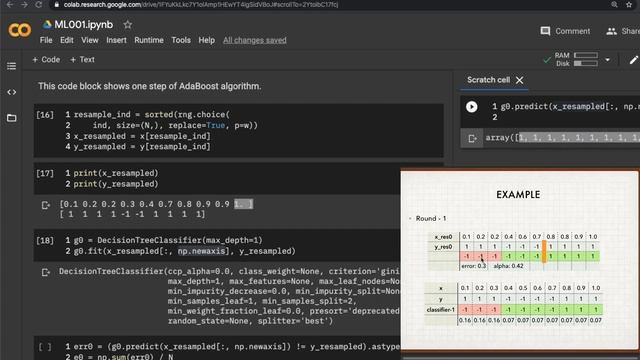Screen dimensions: 640x360
Task: Open the code snippets sidebar icon
Action: click(11, 92)
